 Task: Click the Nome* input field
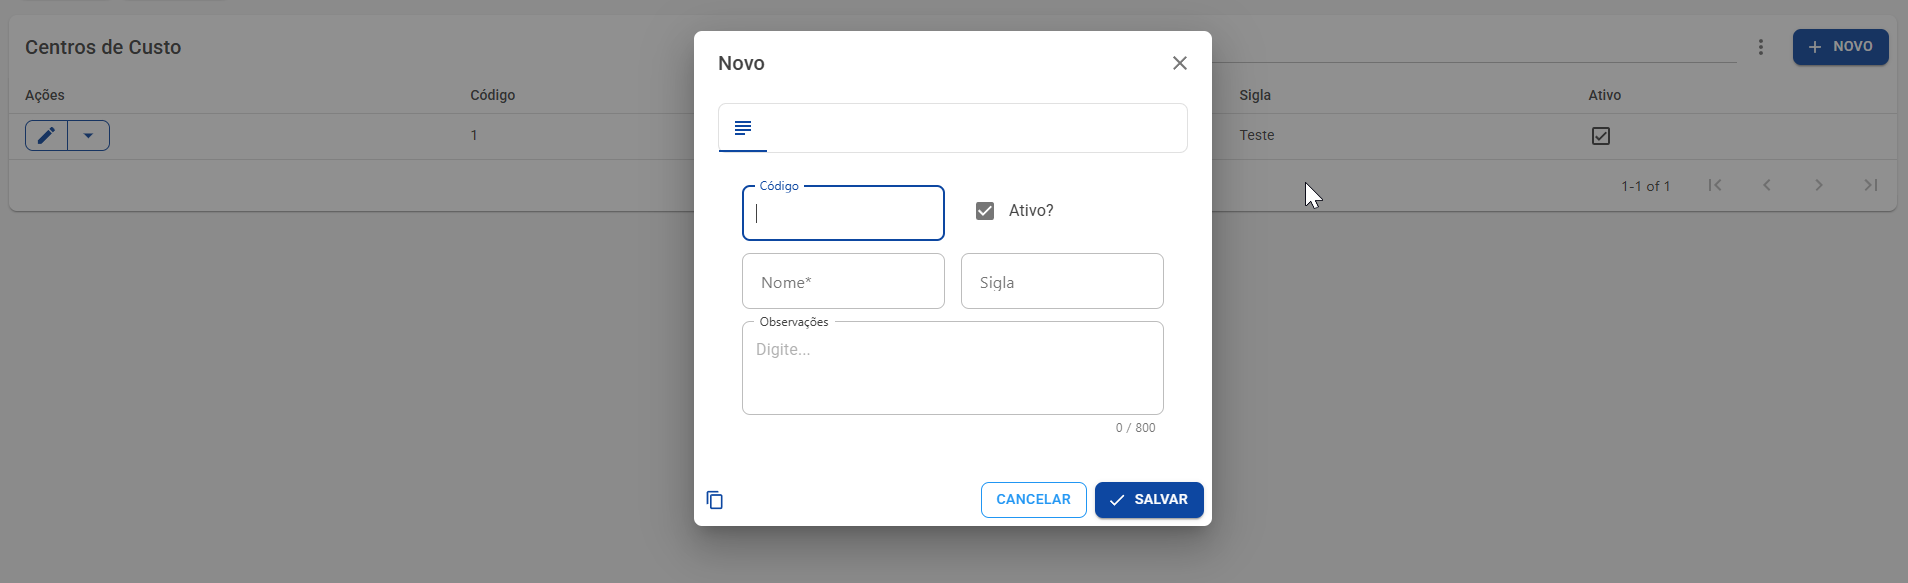(843, 281)
